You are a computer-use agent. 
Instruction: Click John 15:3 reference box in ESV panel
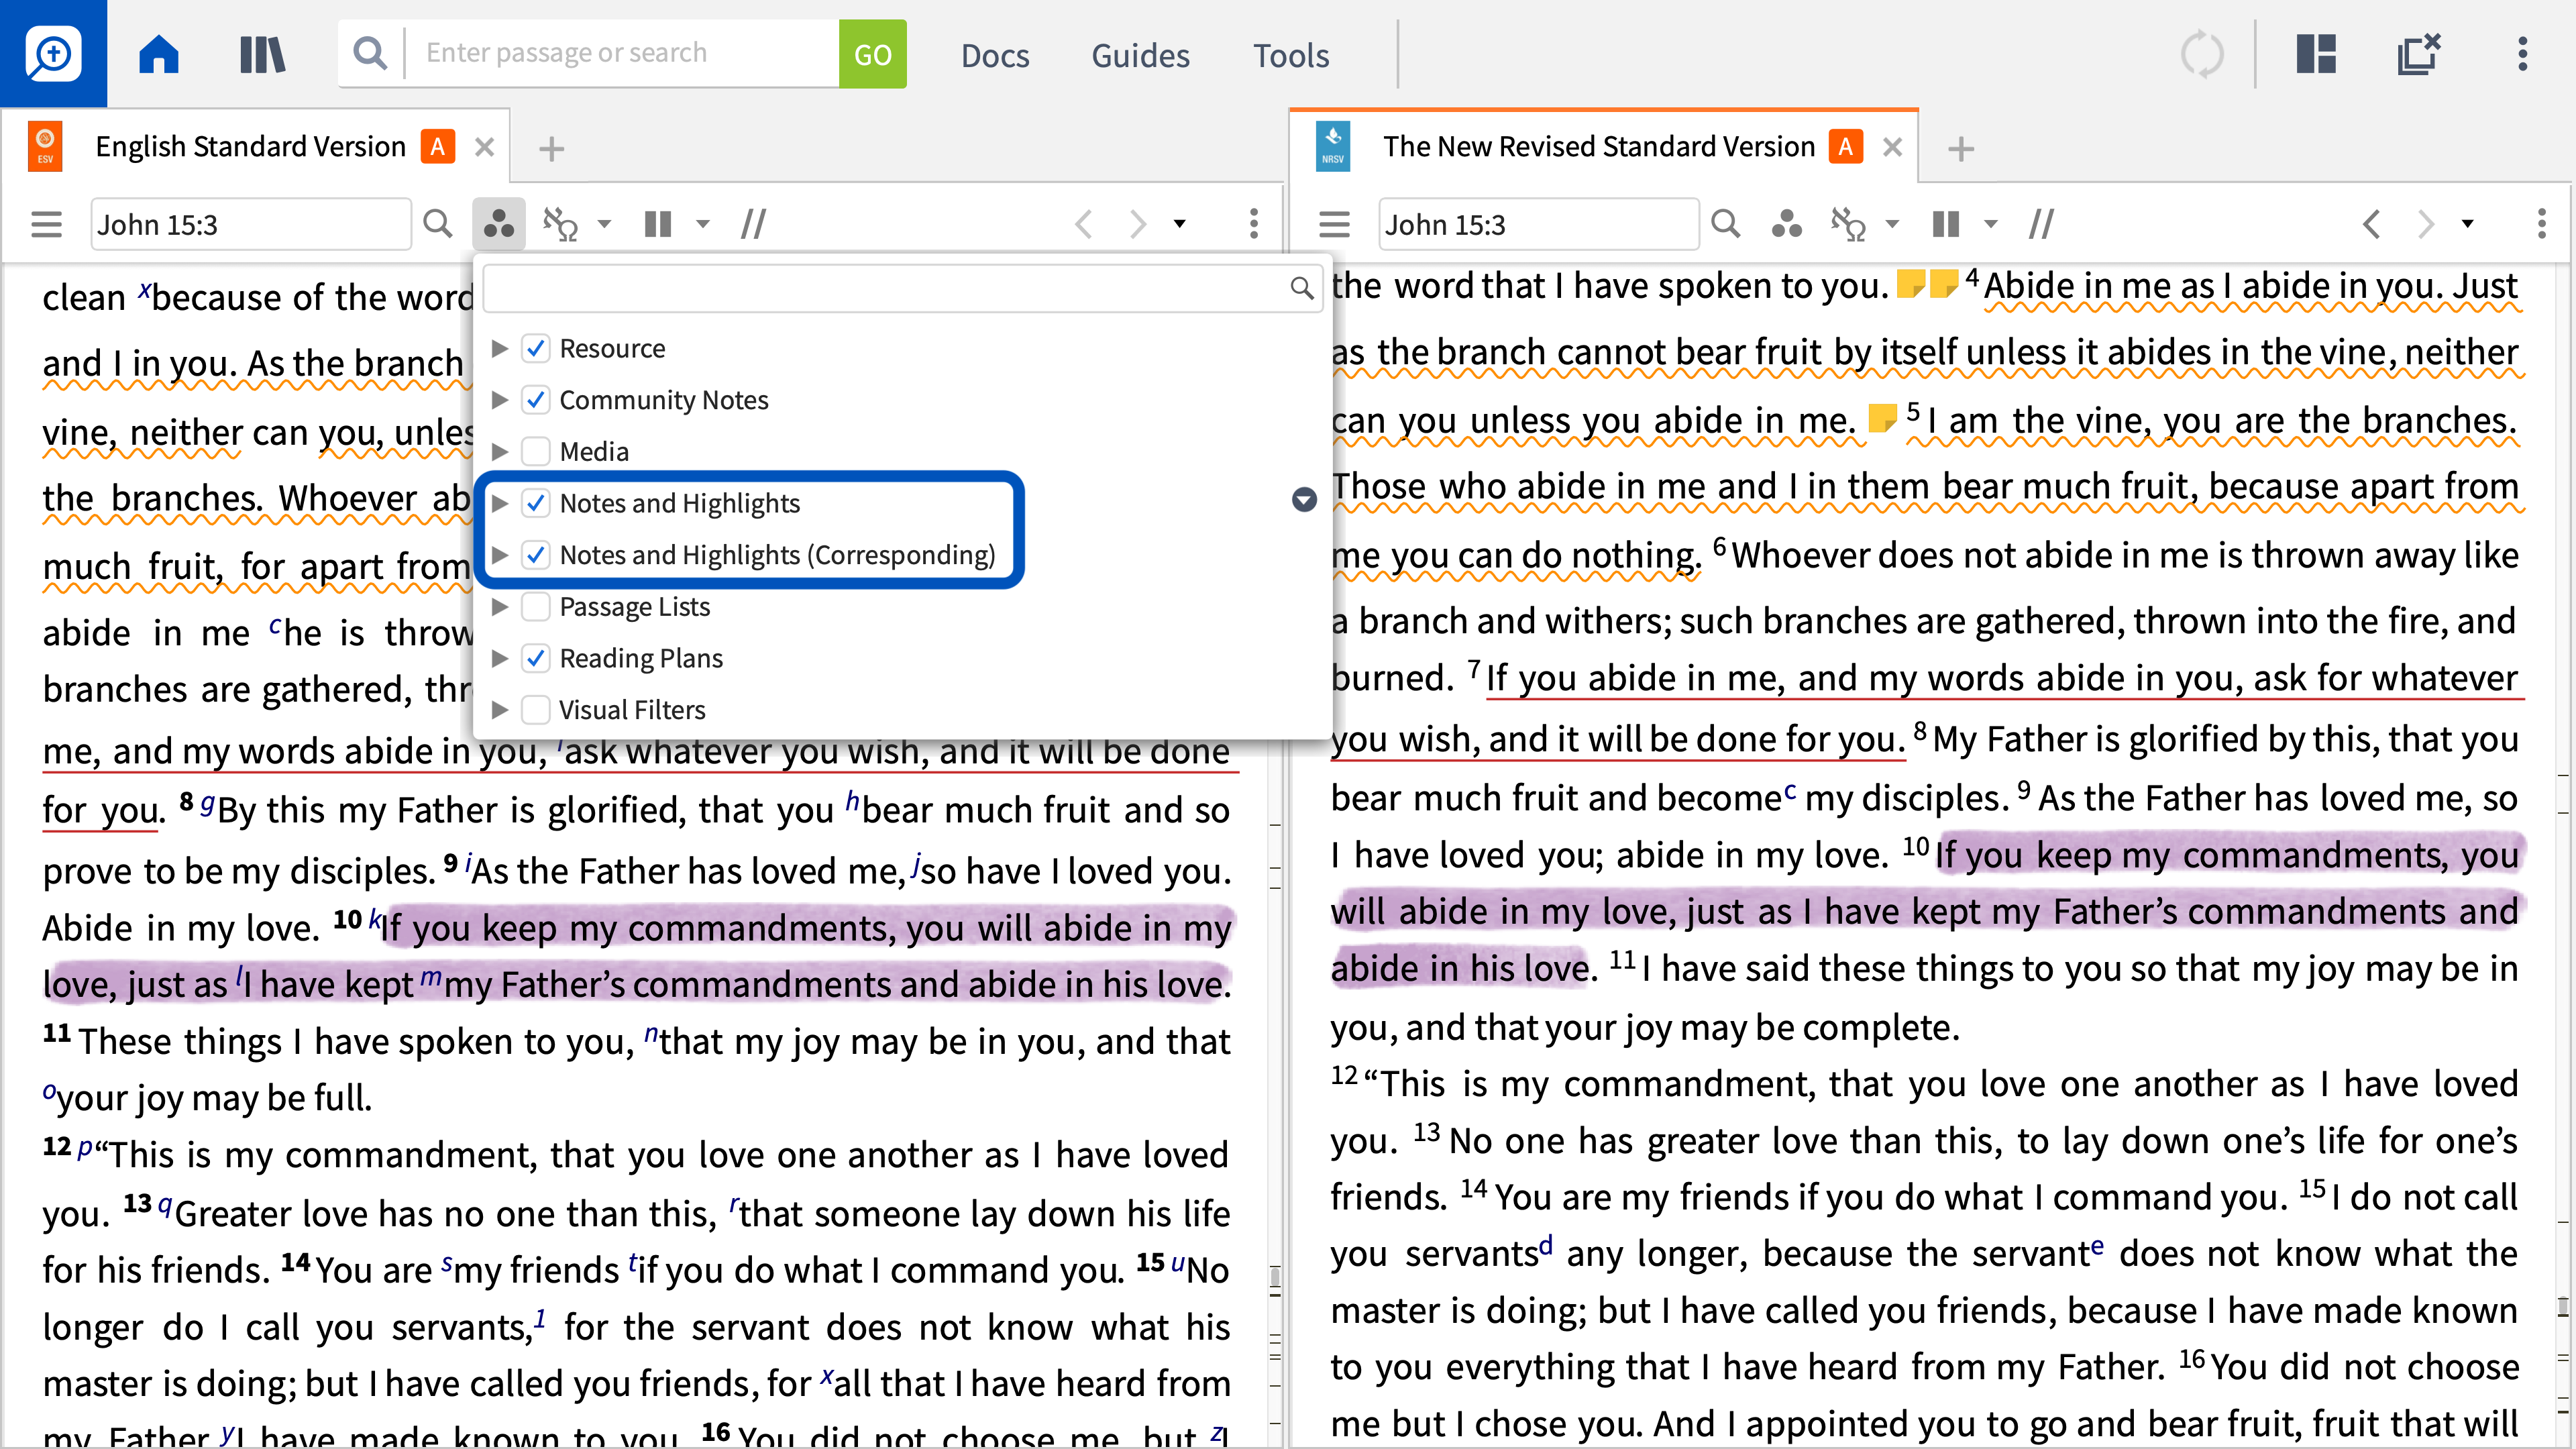pyautogui.click(x=250, y=224)
